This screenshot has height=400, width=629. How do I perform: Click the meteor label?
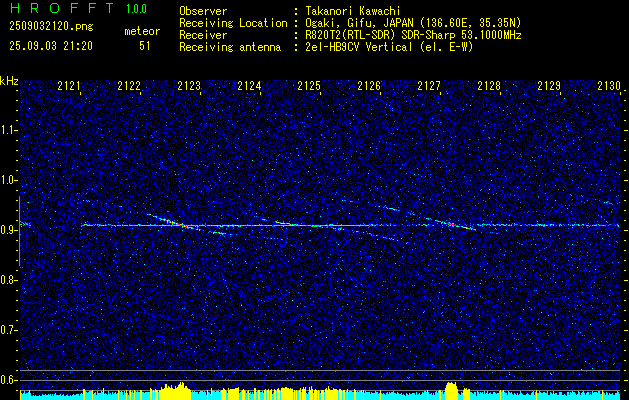click(x=142, y=31)
